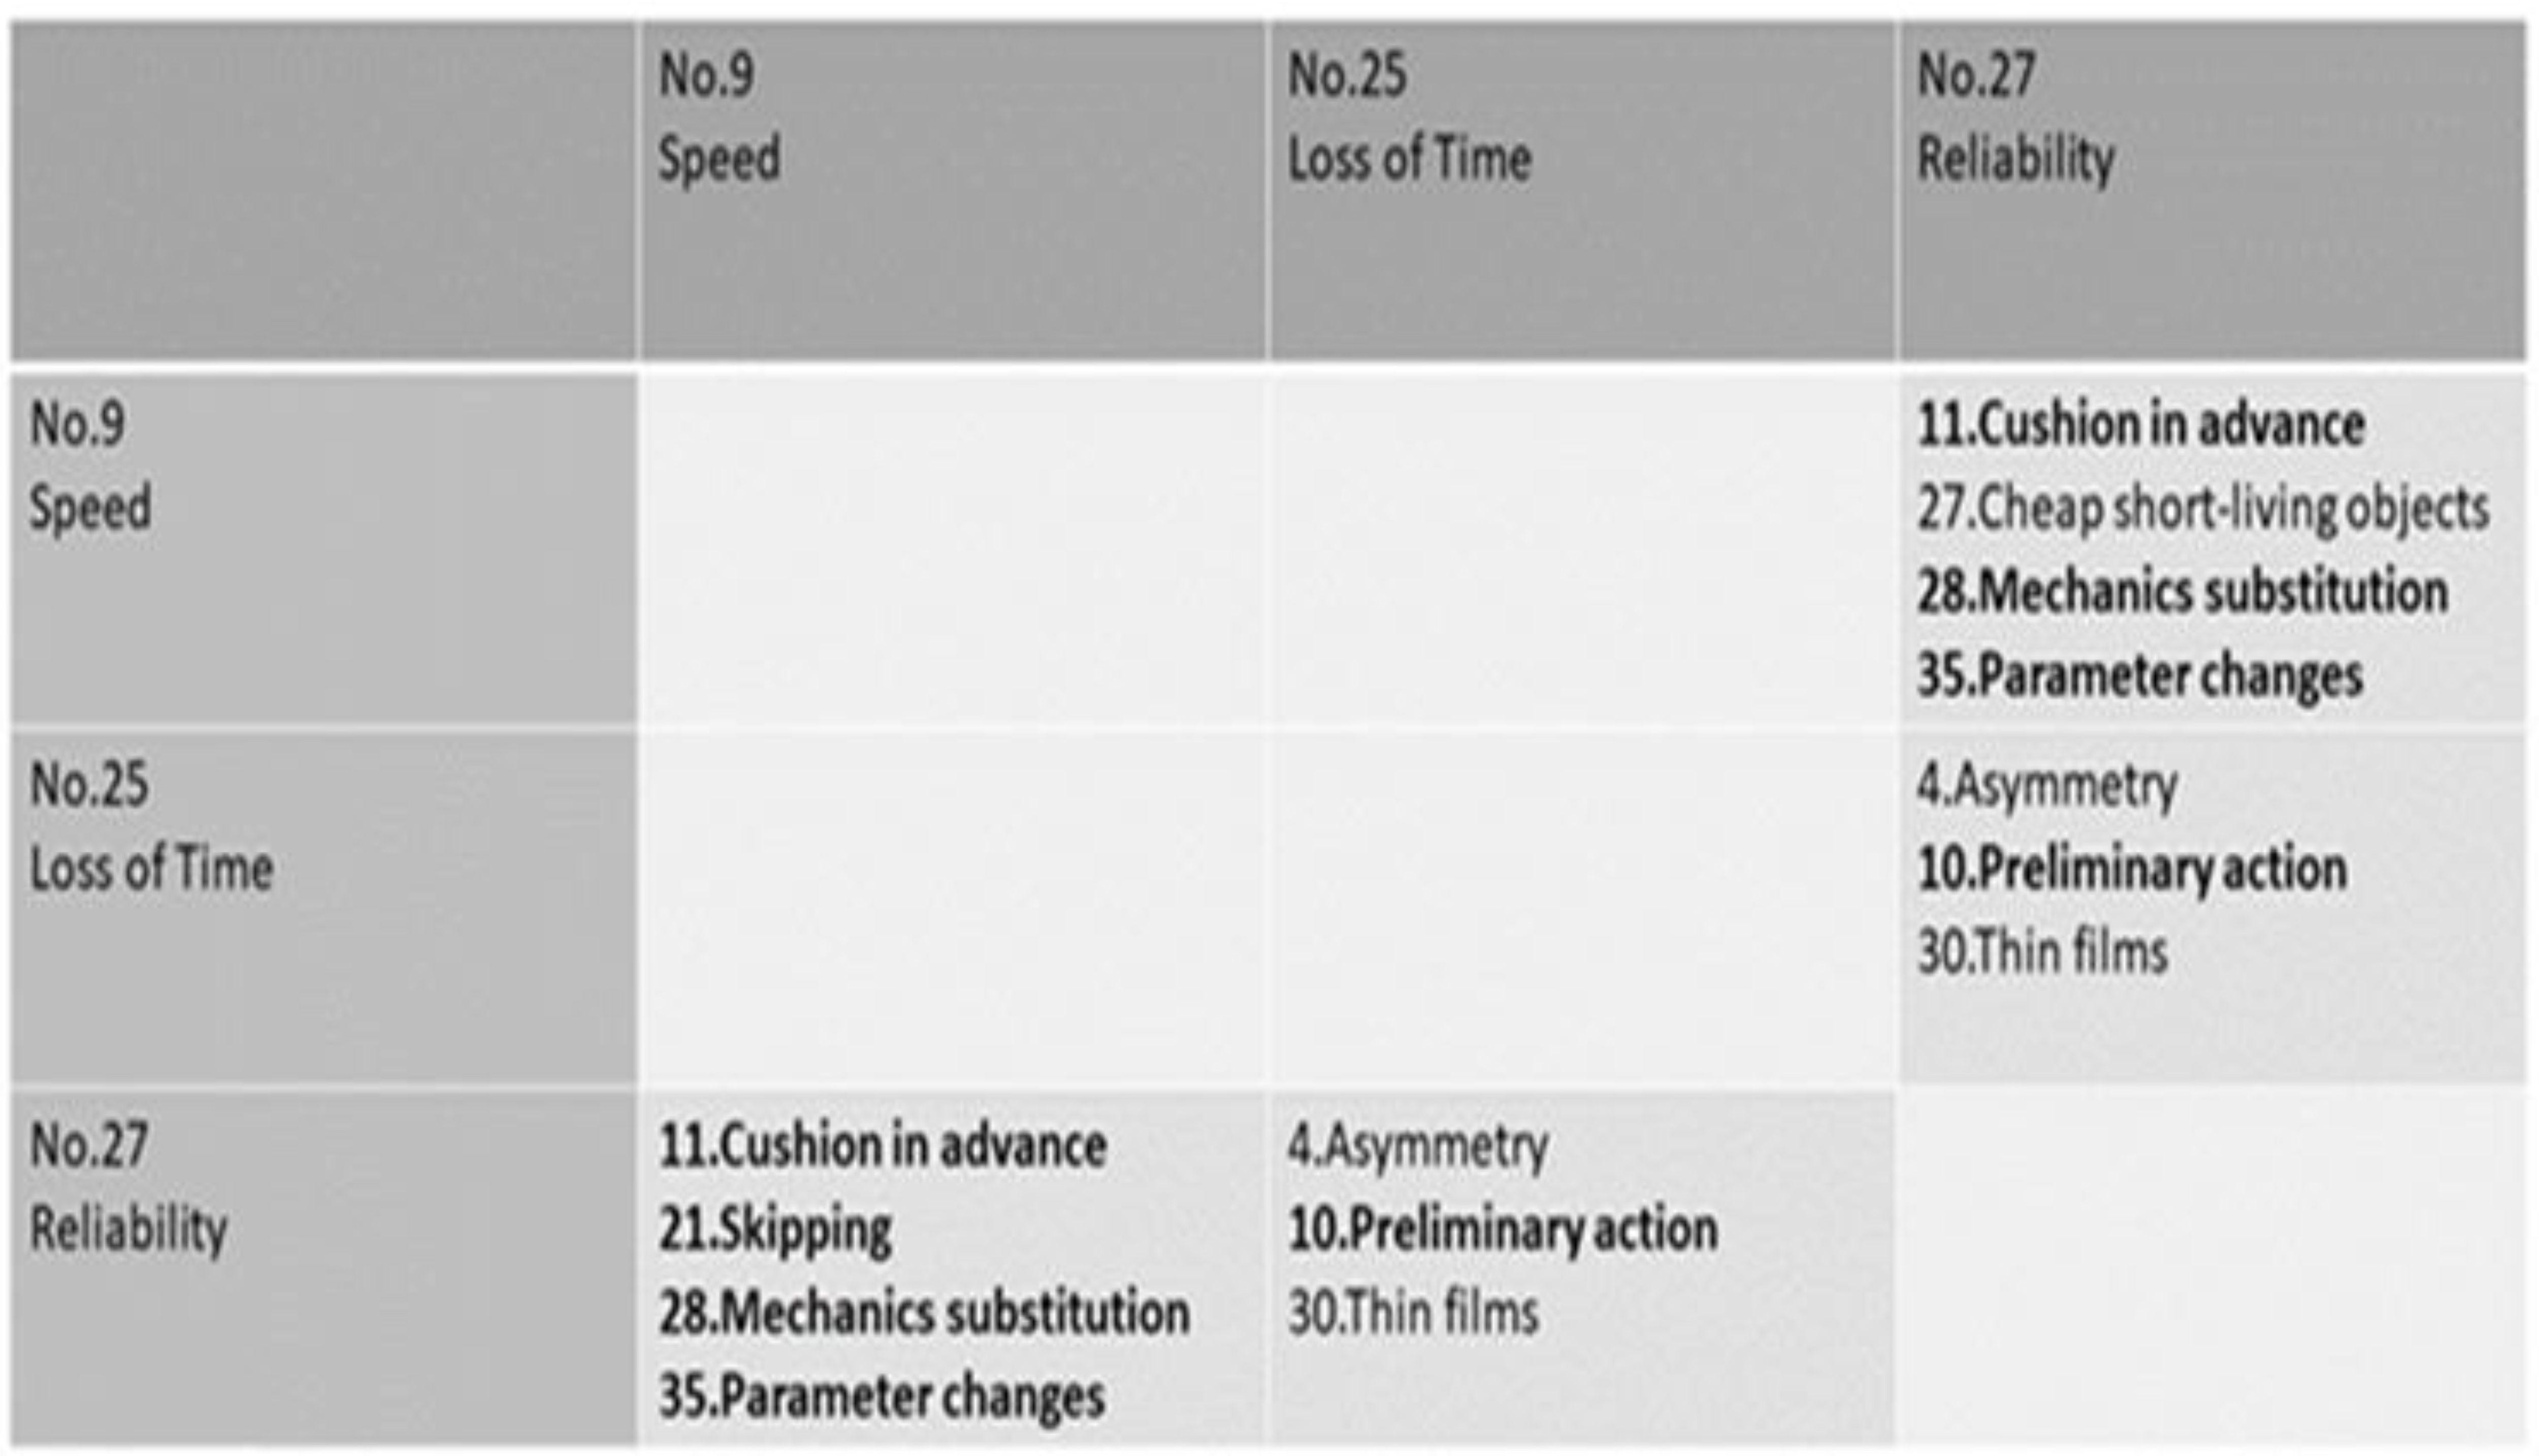The width and height of the screenshot is (2539, 1456).
Task: Click the "No.27 Reliability" column header
Action: tap(2015, 117)
